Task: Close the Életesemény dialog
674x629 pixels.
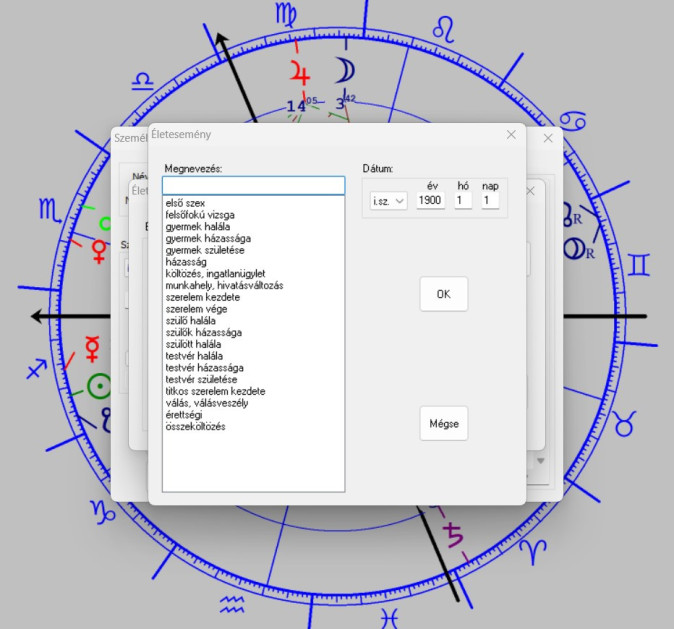Action: (511, 134)
